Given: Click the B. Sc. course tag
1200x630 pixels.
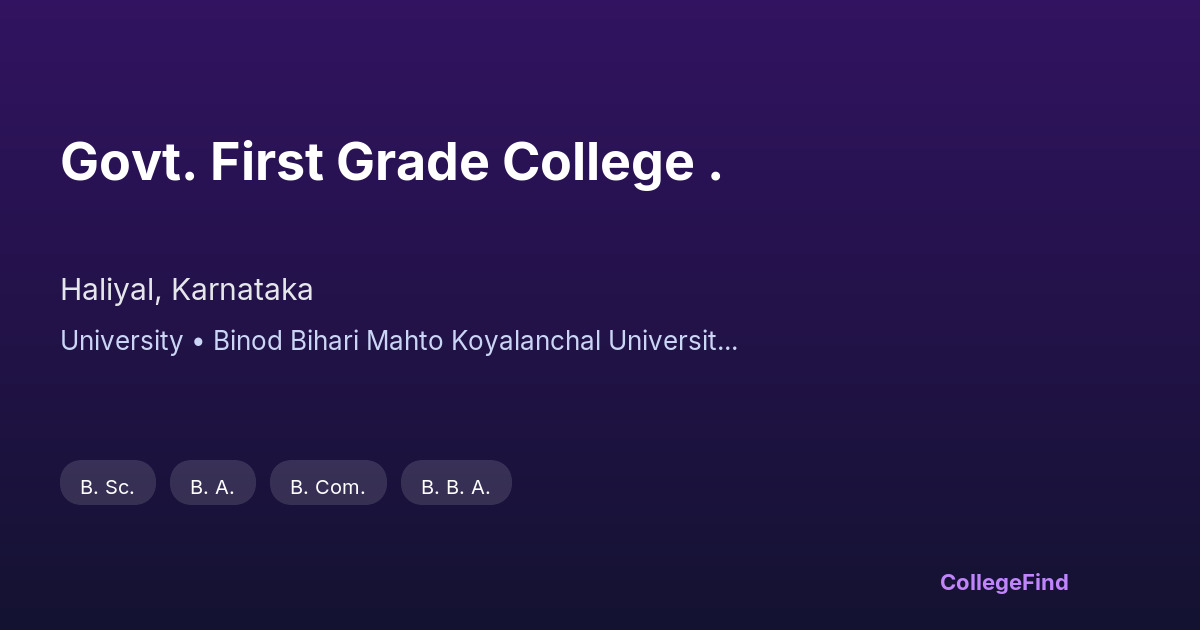Looking at the screenshot, I should click(x=108, y=486).
